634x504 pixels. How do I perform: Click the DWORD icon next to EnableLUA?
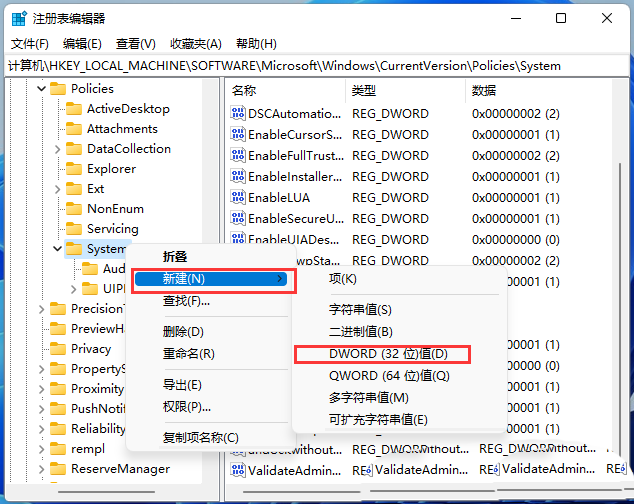coord(238,198)
